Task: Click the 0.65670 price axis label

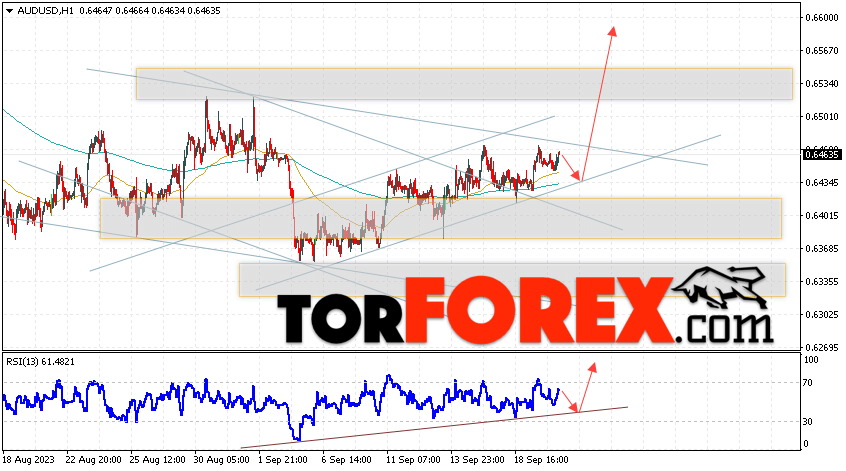Action: point(822,51)
